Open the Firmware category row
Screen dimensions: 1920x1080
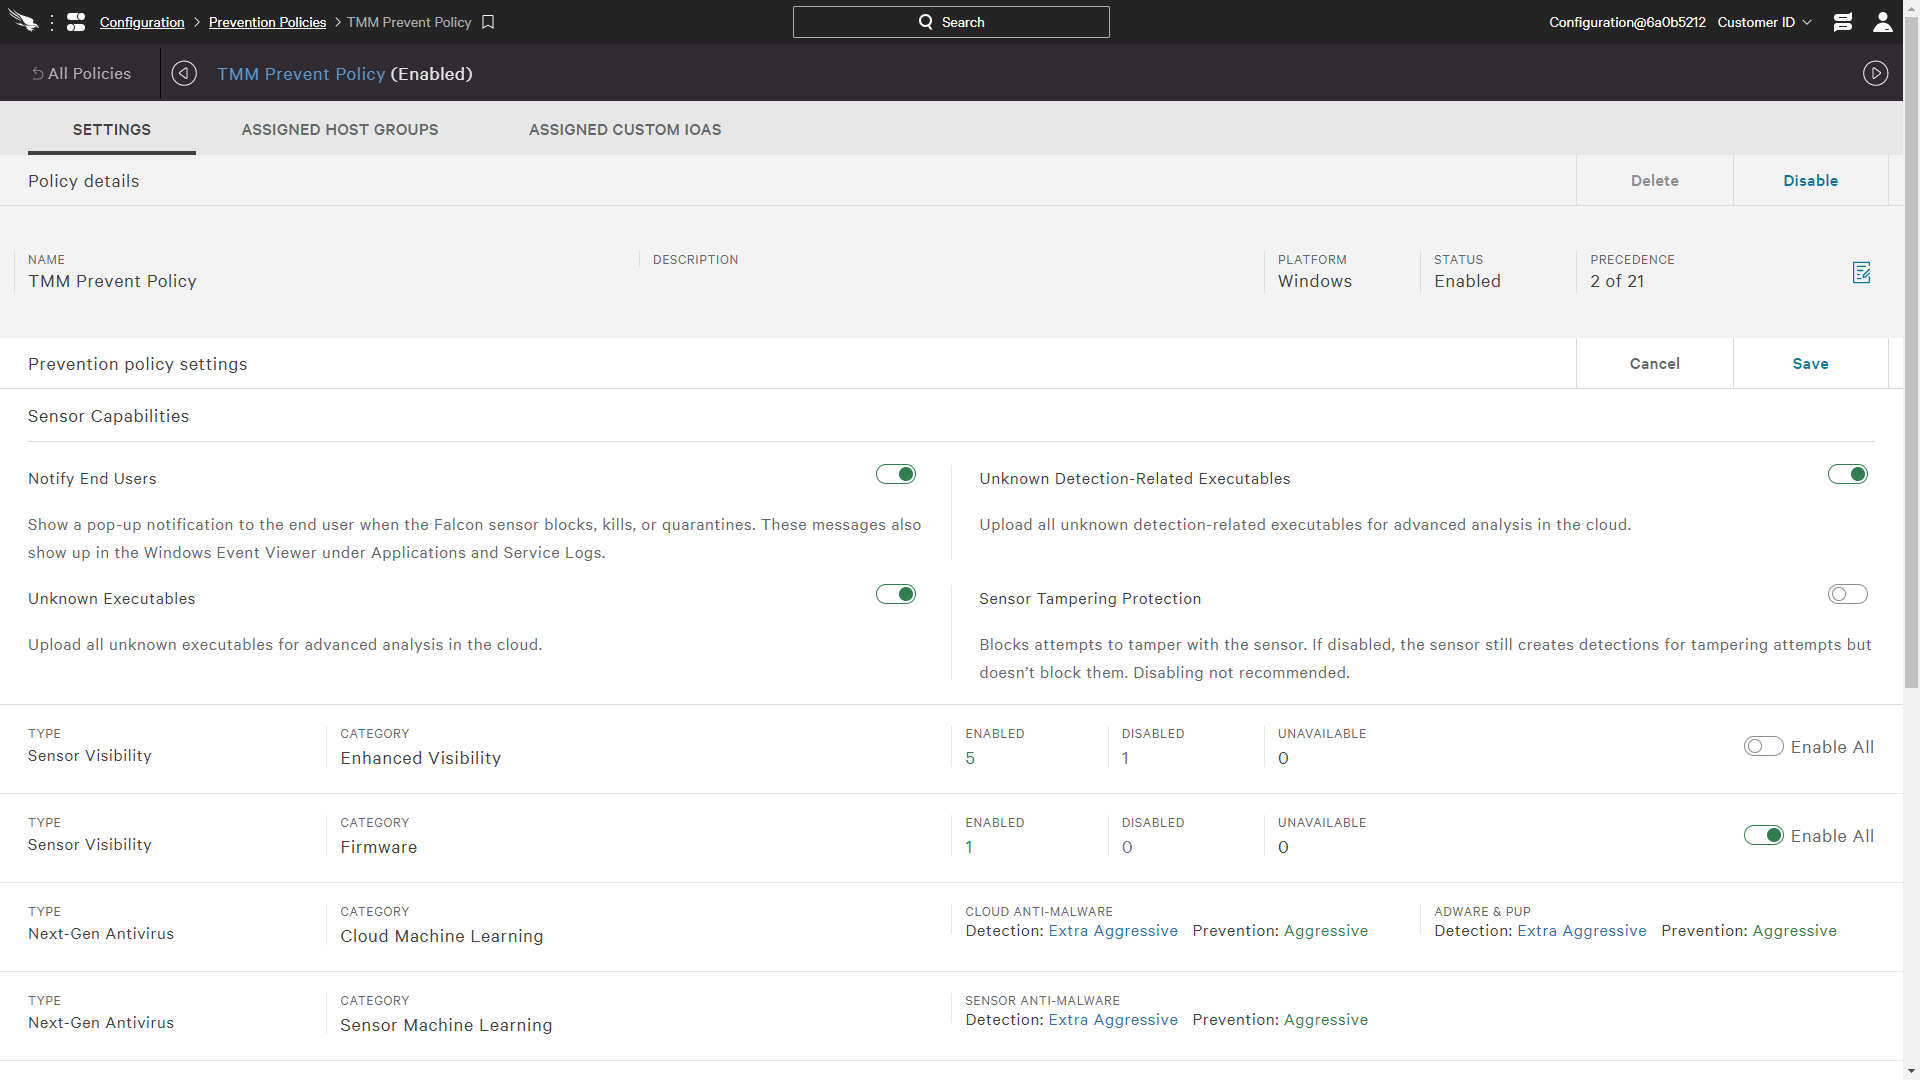coord(951,838)
